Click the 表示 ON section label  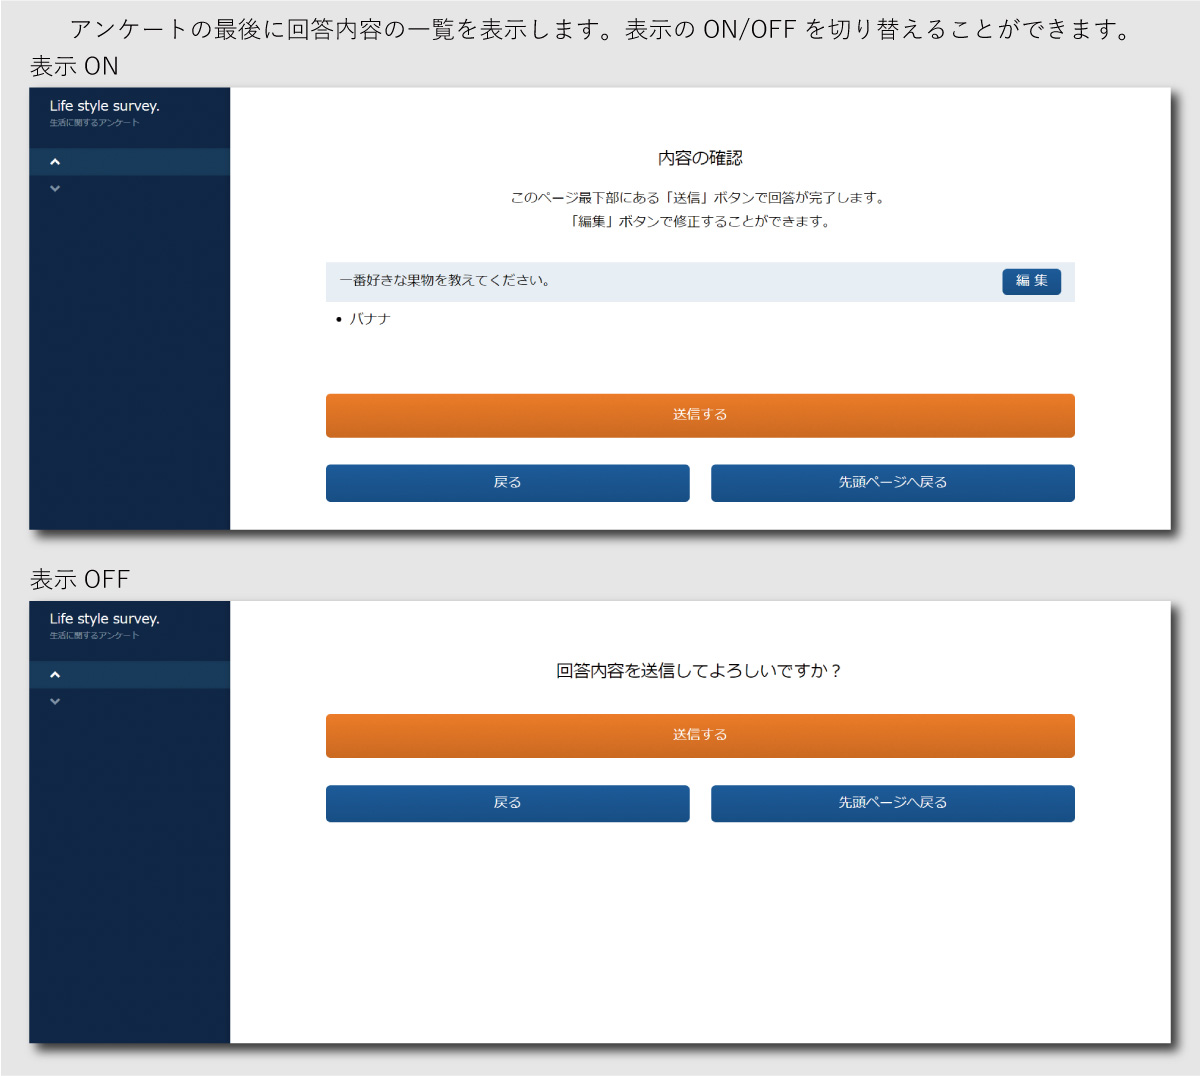pos(74,67)
